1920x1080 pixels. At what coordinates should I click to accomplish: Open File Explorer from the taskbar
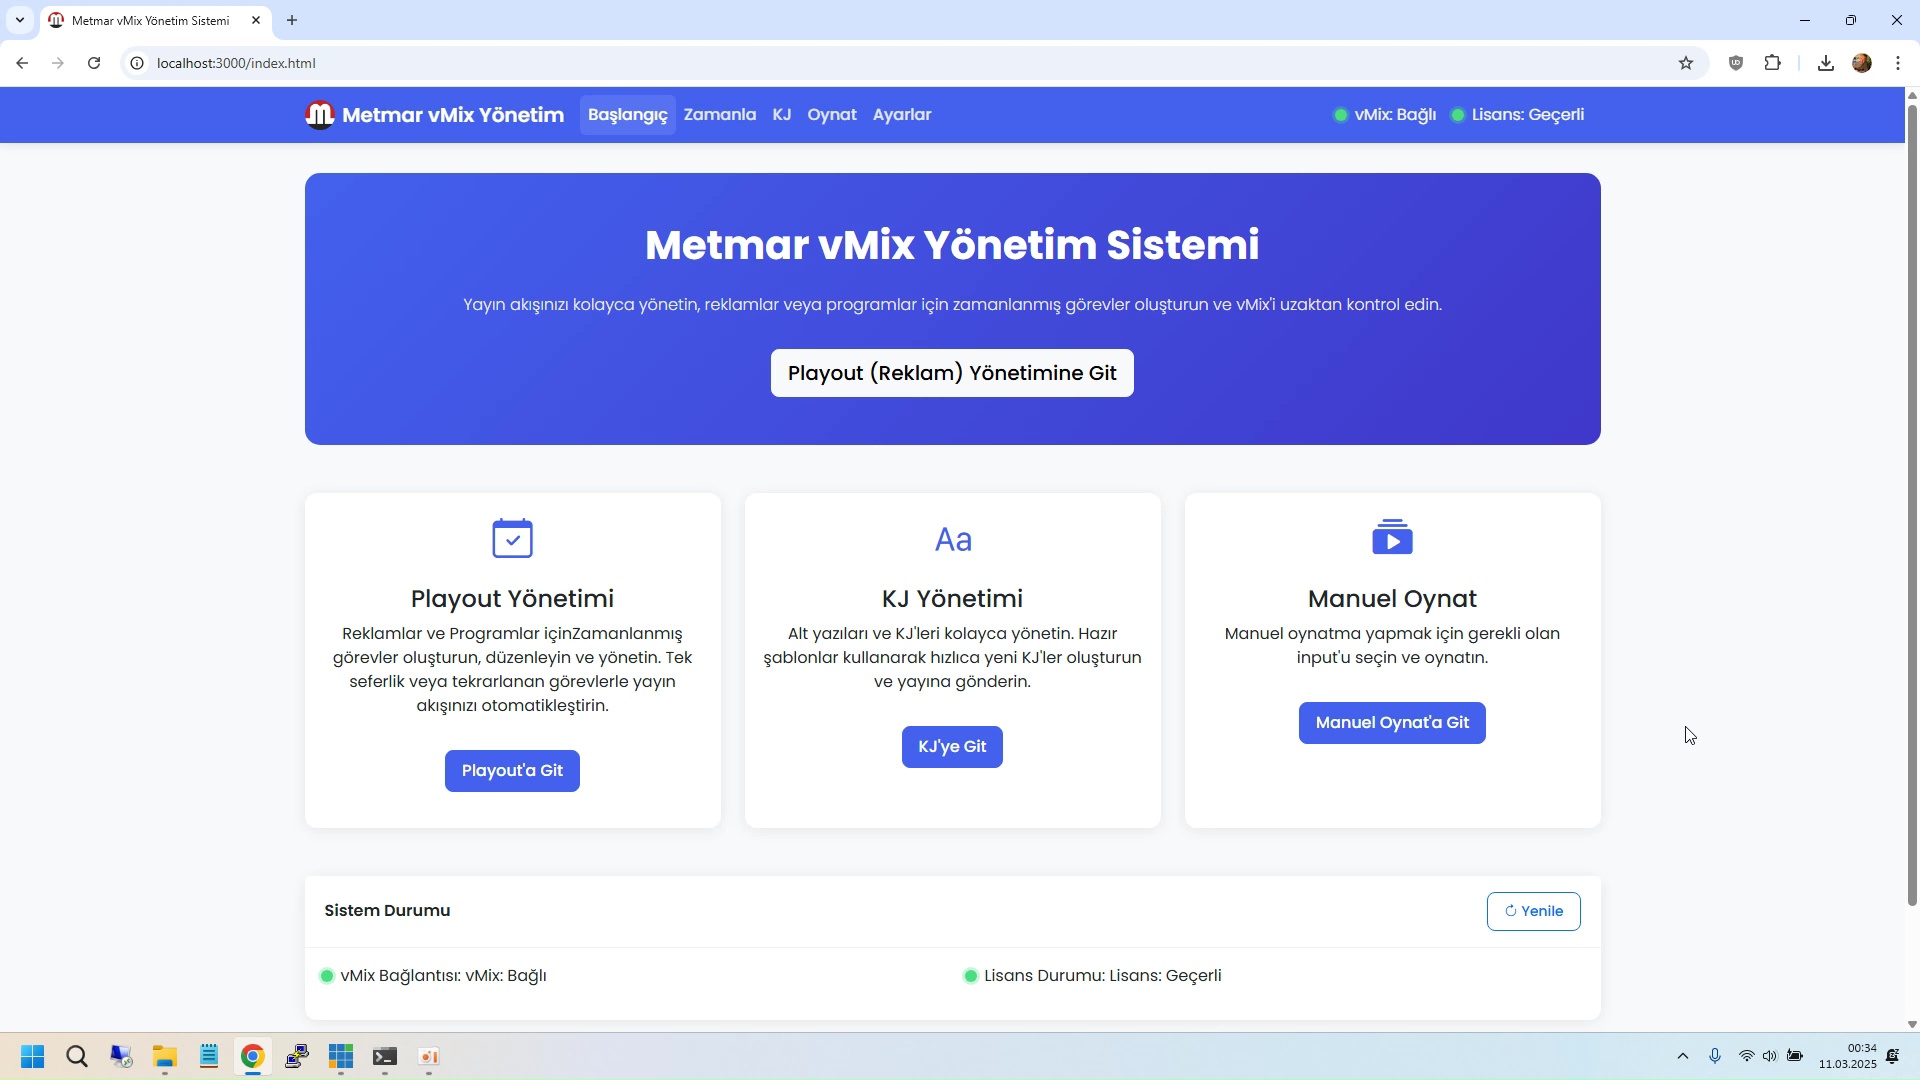[165, 1057]
